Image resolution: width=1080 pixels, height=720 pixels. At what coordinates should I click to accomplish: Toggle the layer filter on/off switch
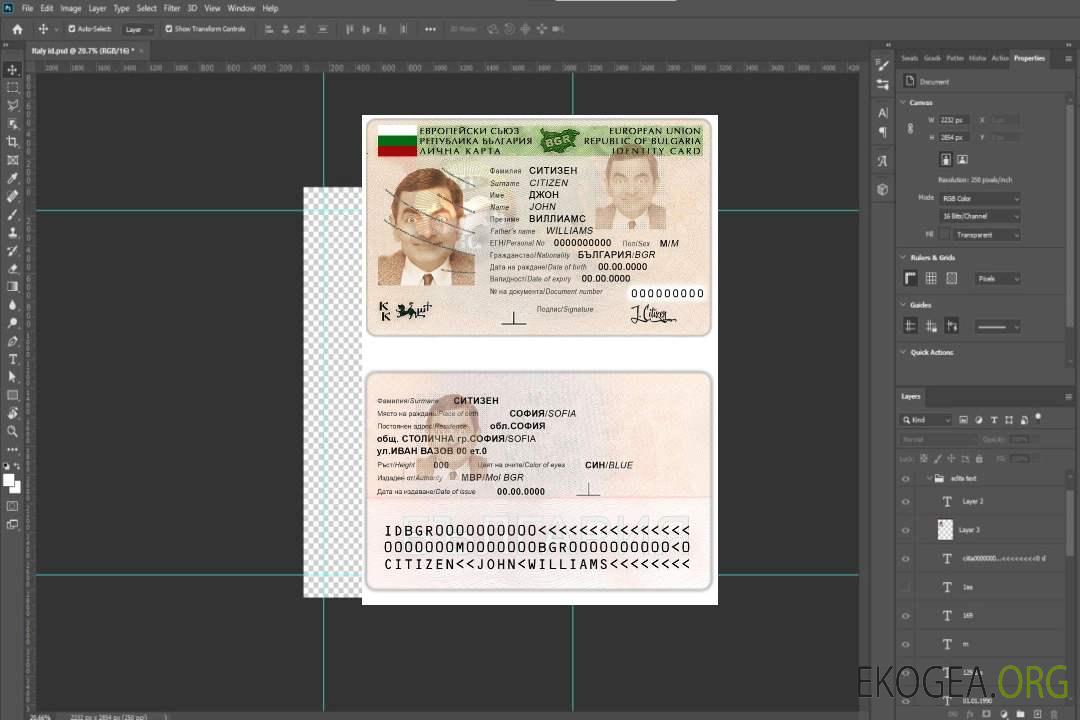point(1038,418)
